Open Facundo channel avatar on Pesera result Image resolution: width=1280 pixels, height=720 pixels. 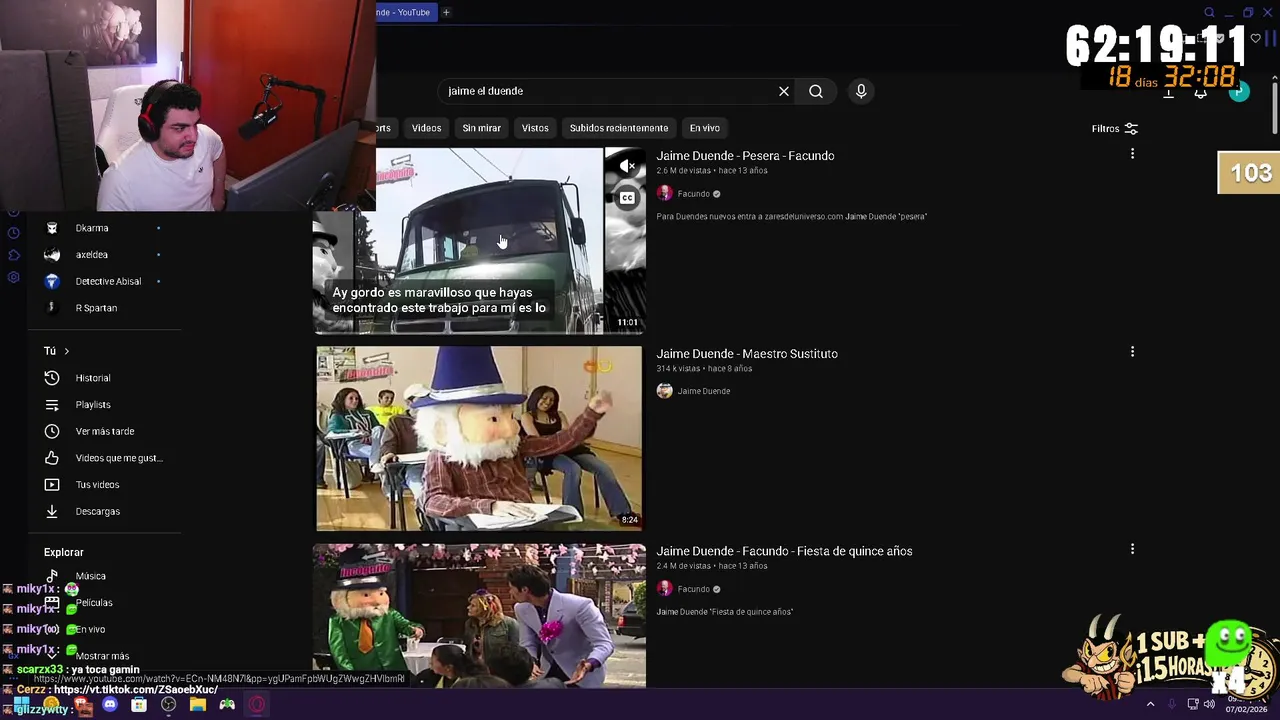pos(664,194)
